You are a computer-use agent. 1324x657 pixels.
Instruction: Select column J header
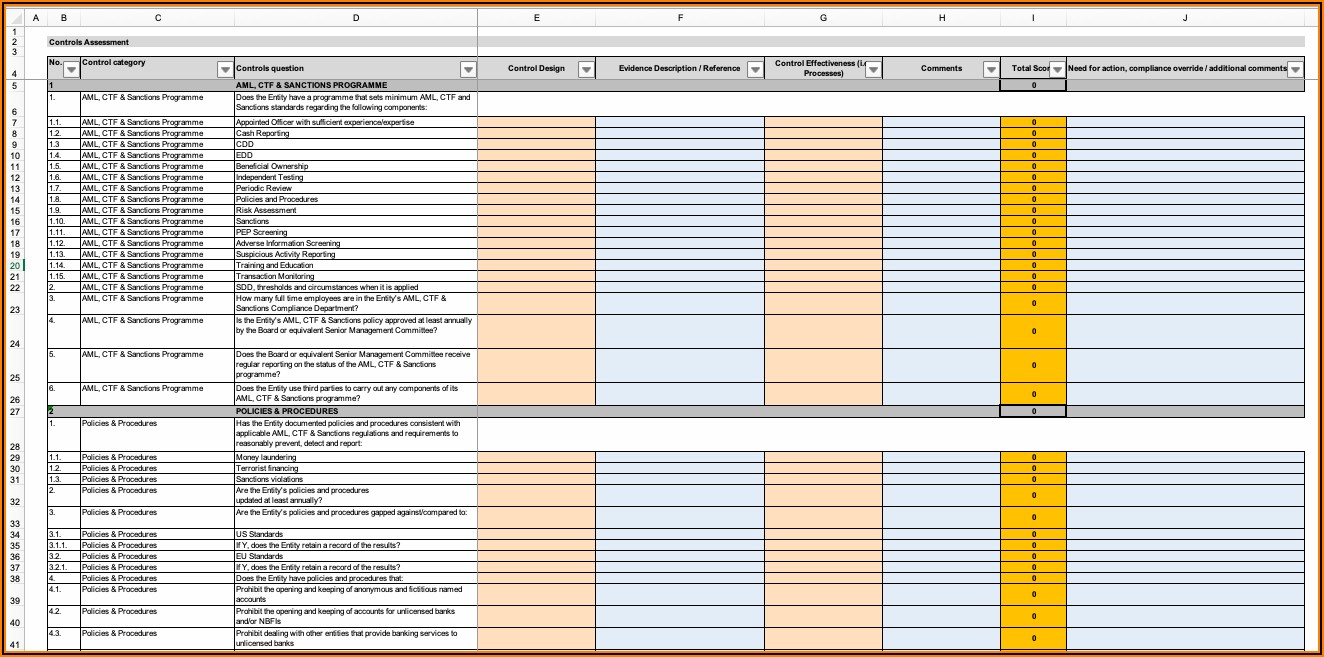[1185, 18]
